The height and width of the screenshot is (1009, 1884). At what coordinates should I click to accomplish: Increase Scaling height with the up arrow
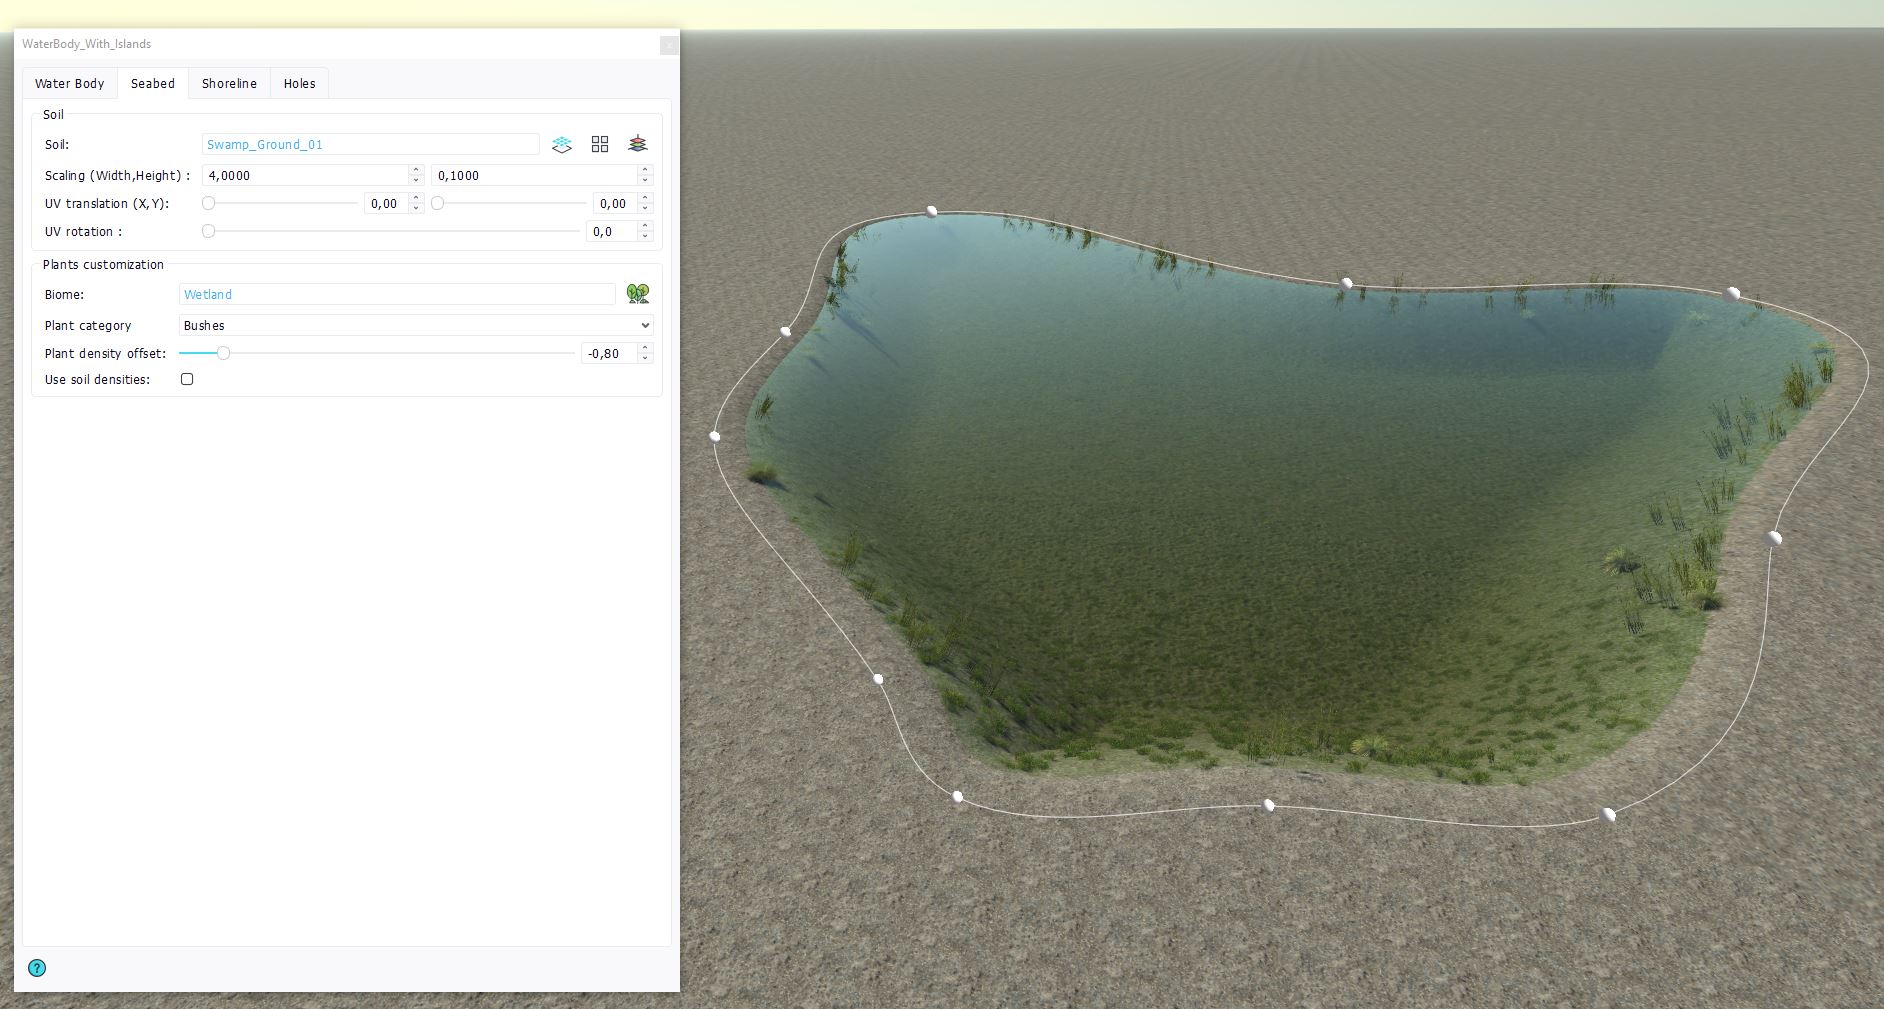645,171
